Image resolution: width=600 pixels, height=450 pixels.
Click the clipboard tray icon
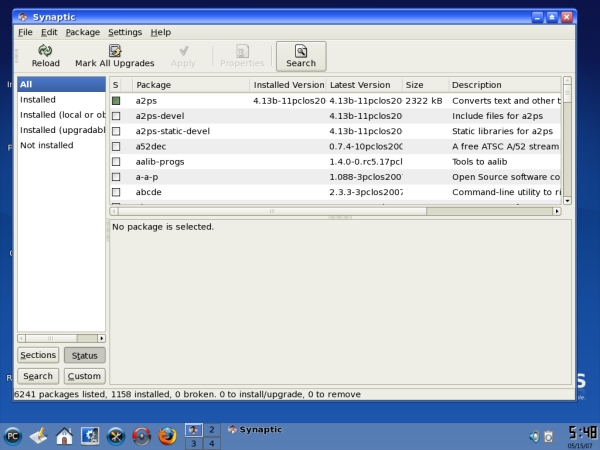549,436
